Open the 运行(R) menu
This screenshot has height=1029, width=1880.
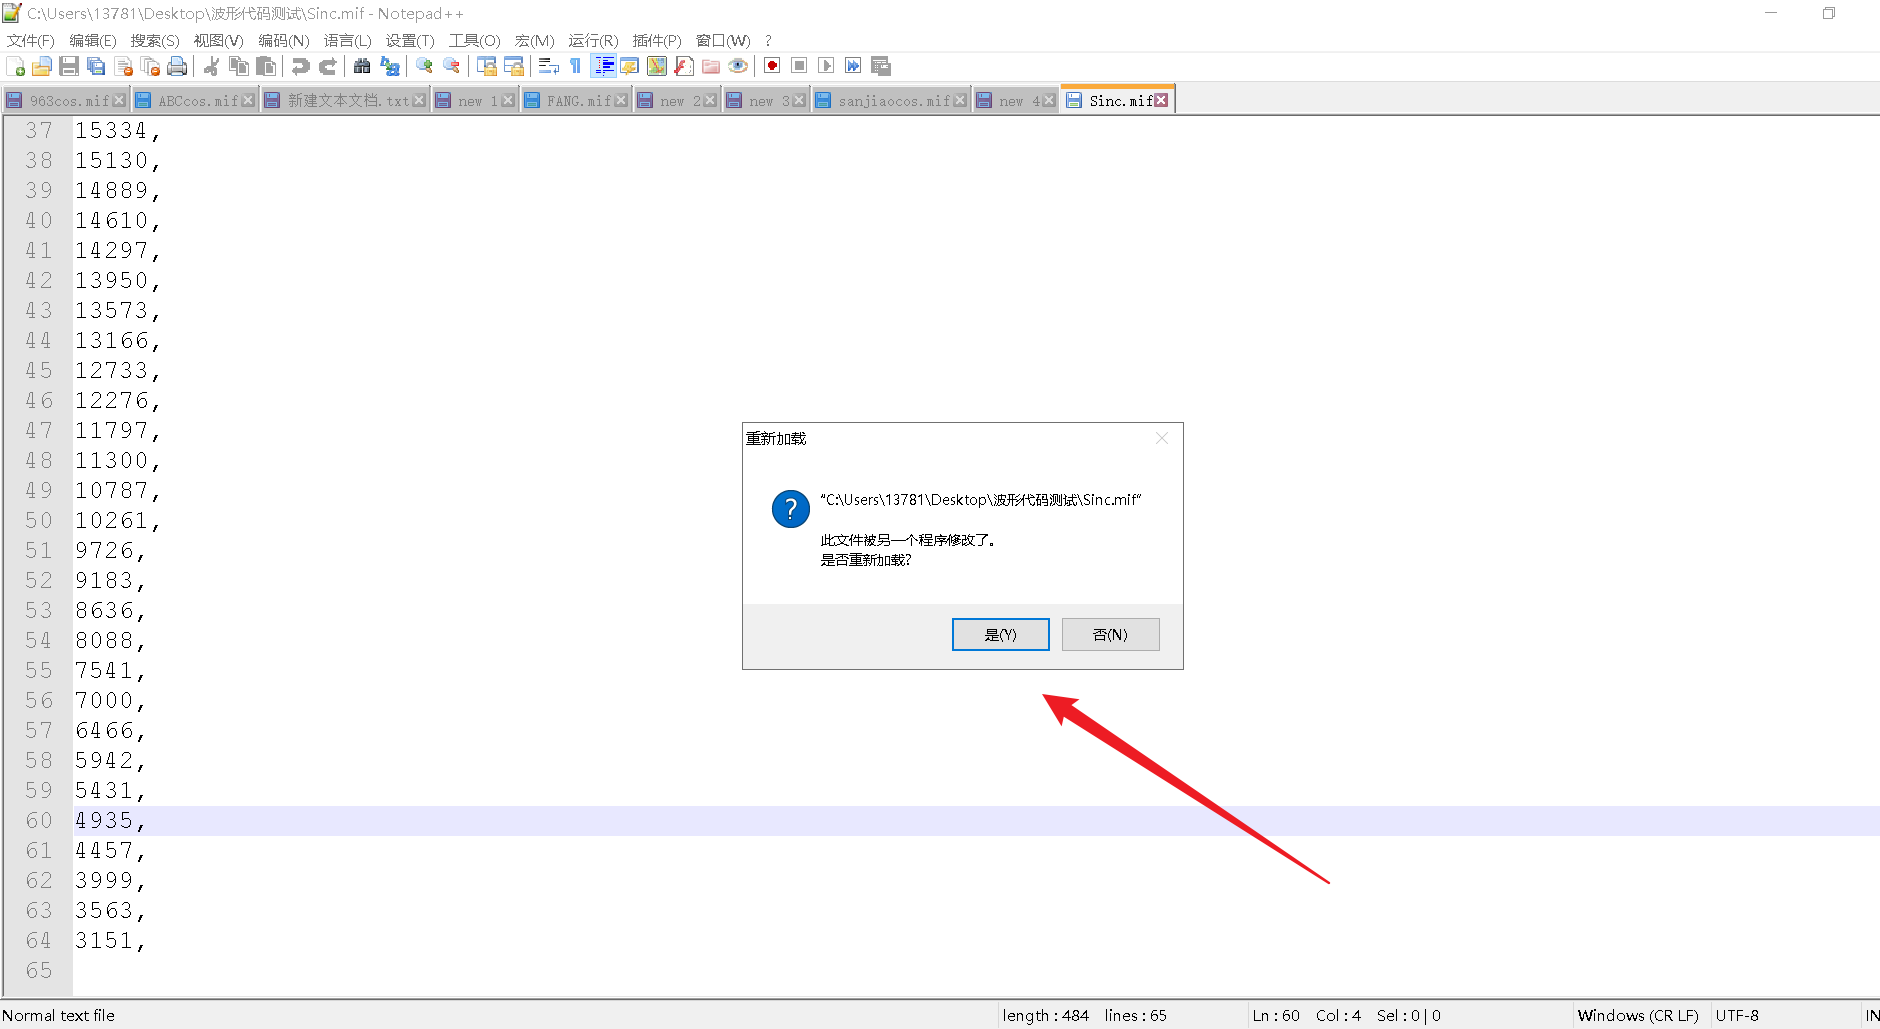593,40
